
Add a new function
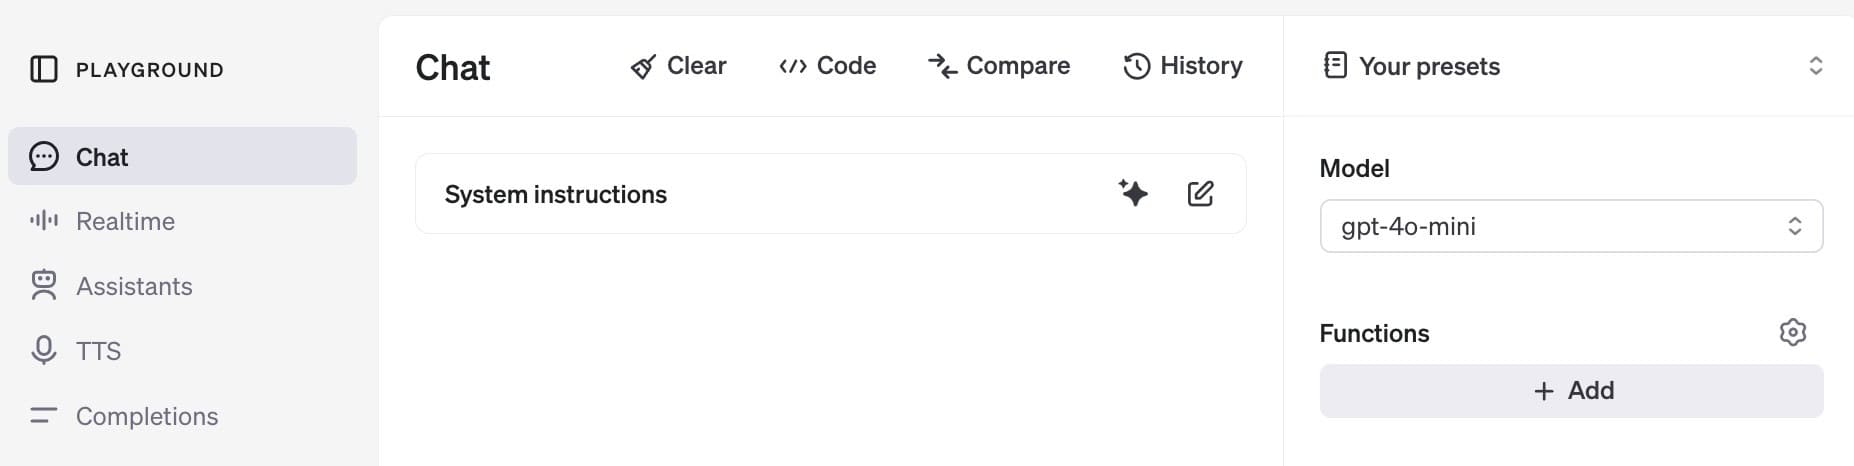1571,391
